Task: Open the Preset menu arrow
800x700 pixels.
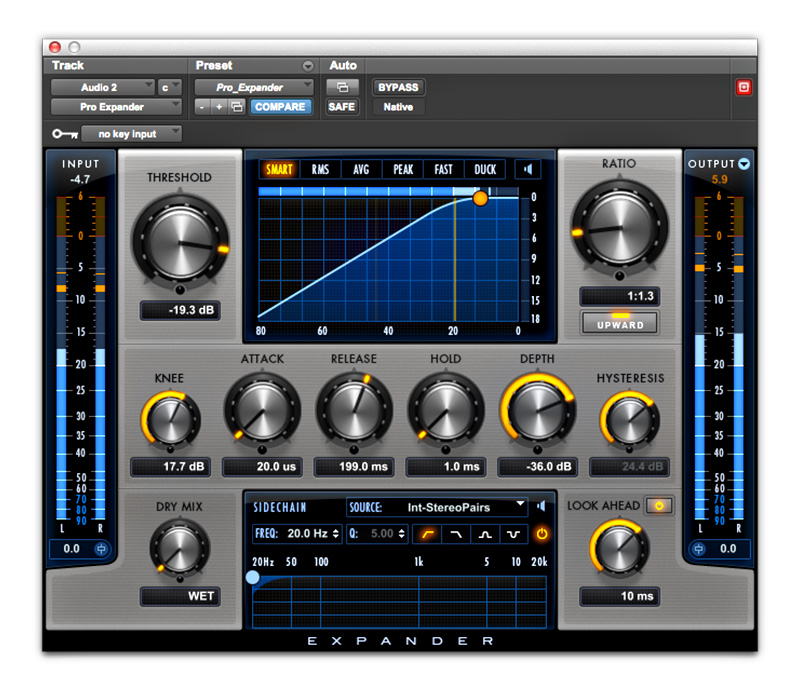Action: point(308,66)
